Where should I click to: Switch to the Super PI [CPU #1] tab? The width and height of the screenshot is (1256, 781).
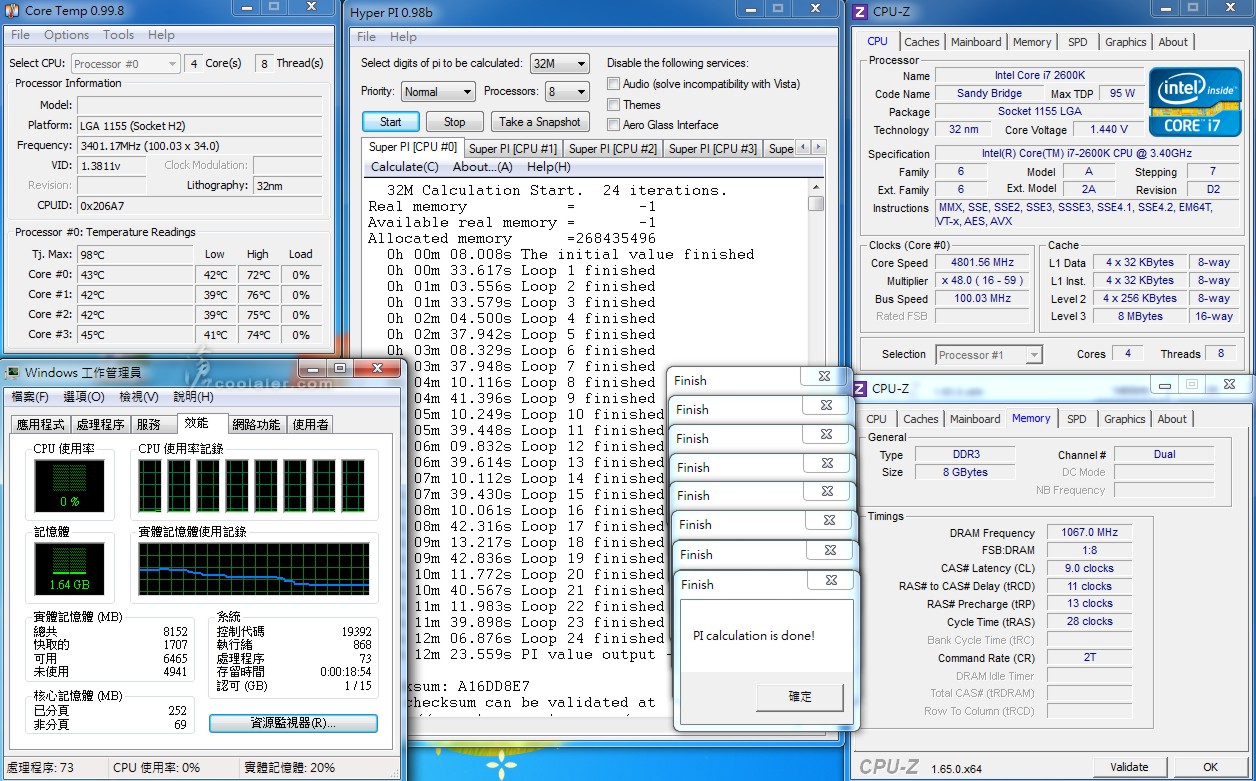pyautogui.click(x=513, y=148)
